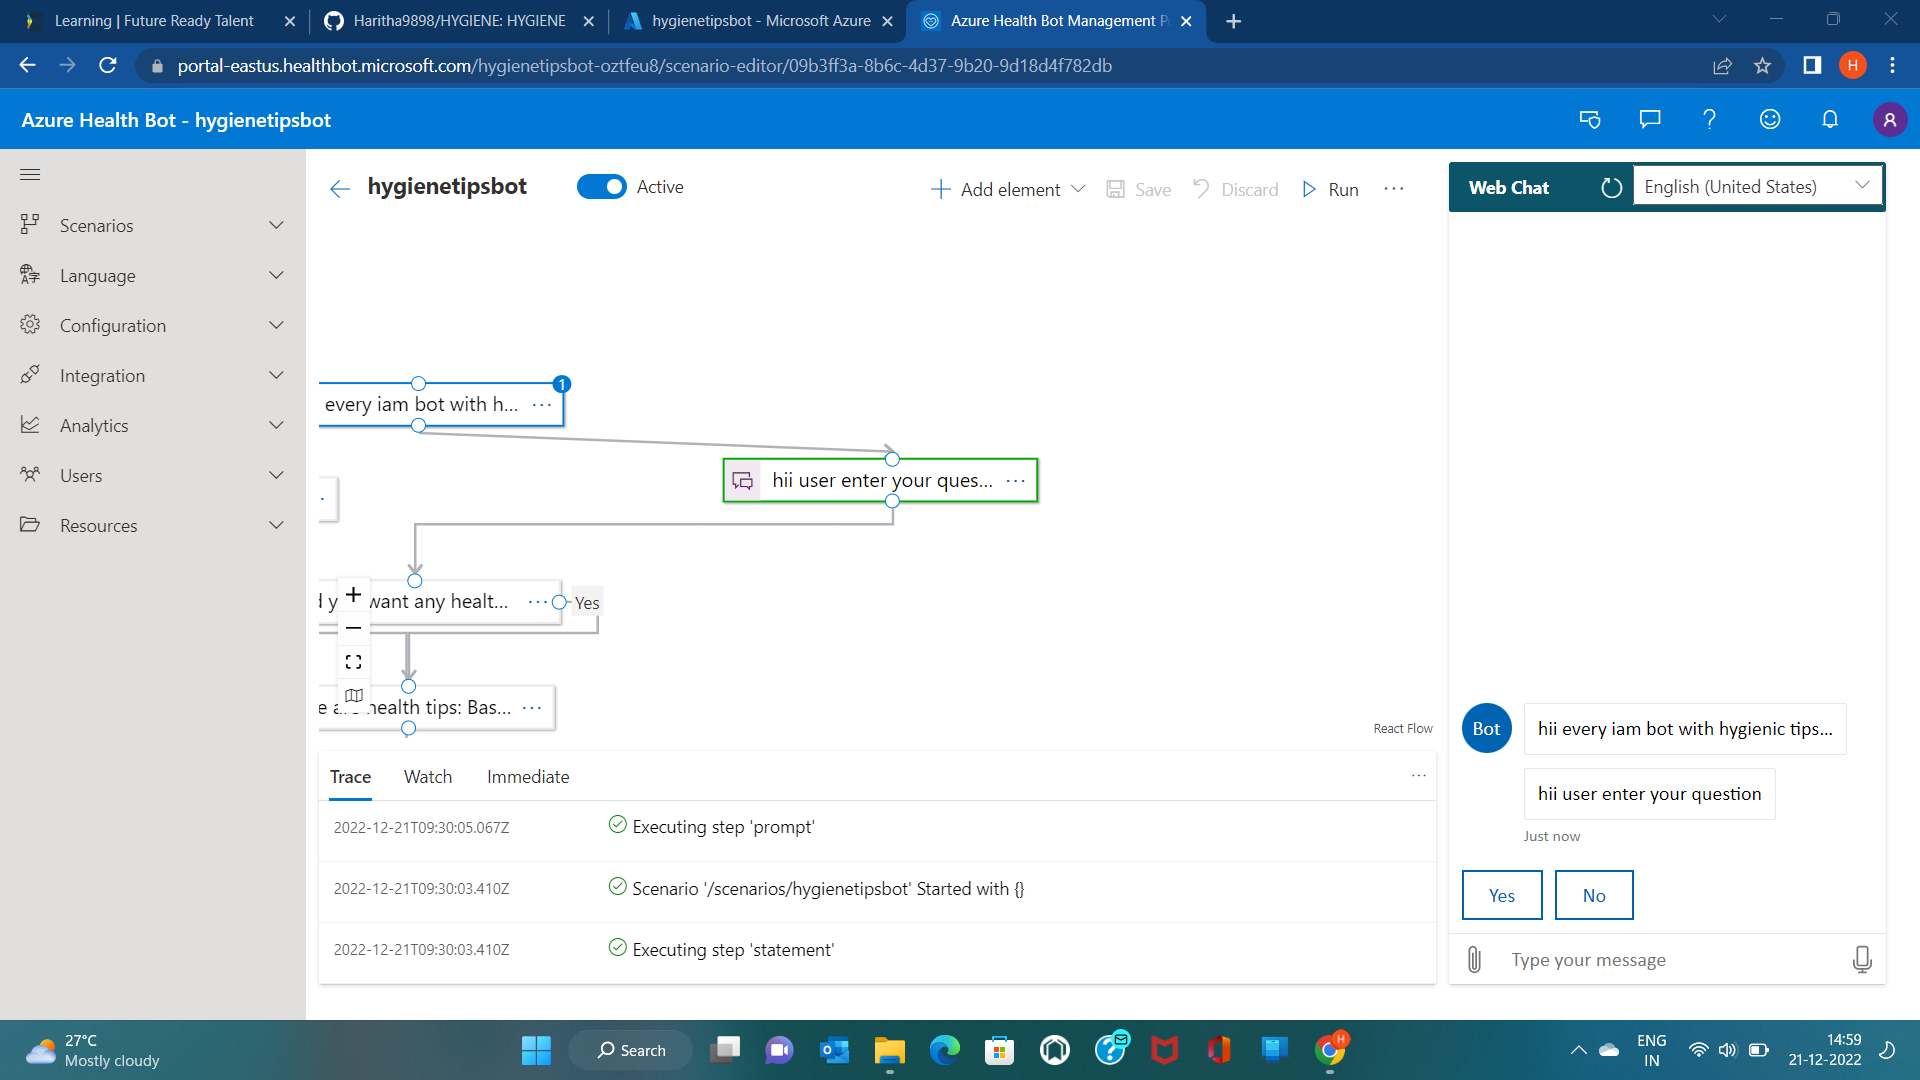Go back using the scenario arrow
Screen dimensions: 1920x1080
(340, 189)
